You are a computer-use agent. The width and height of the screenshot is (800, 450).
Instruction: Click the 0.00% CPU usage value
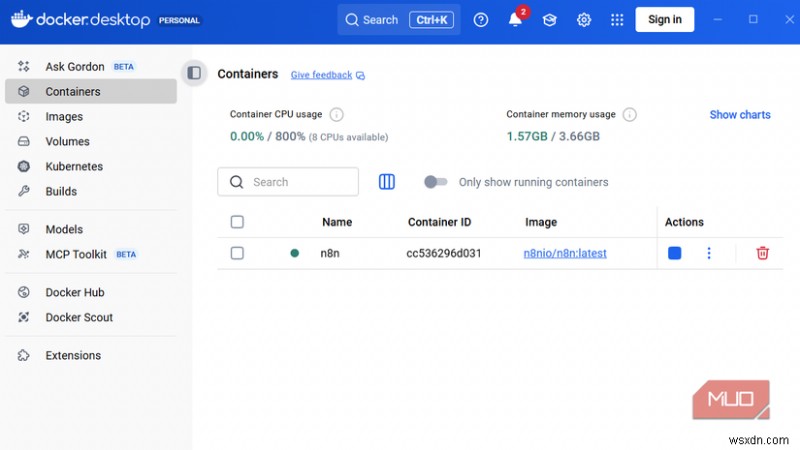[x=247, y=136]
